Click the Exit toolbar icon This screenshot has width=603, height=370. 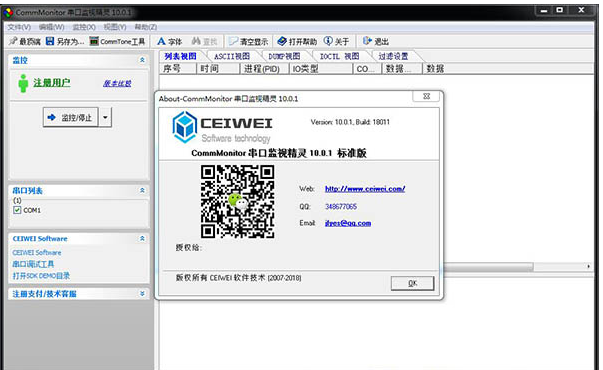(367, 41)
